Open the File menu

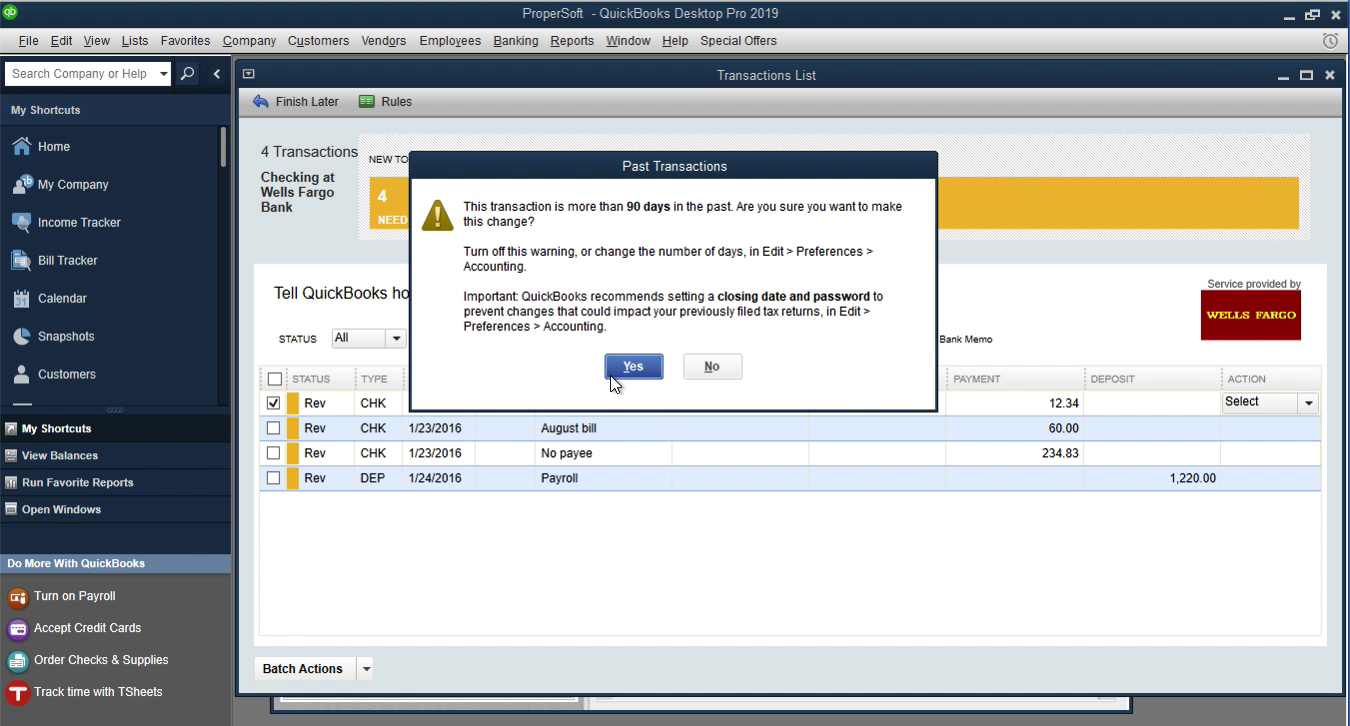28,41
